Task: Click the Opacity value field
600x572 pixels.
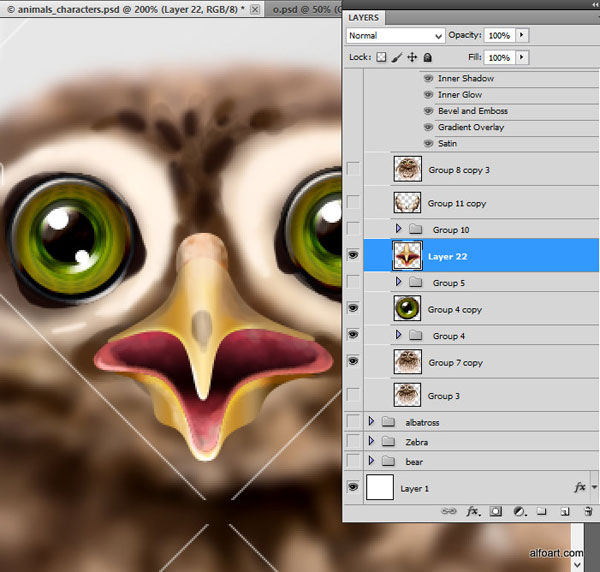Action: pos(500,35)
